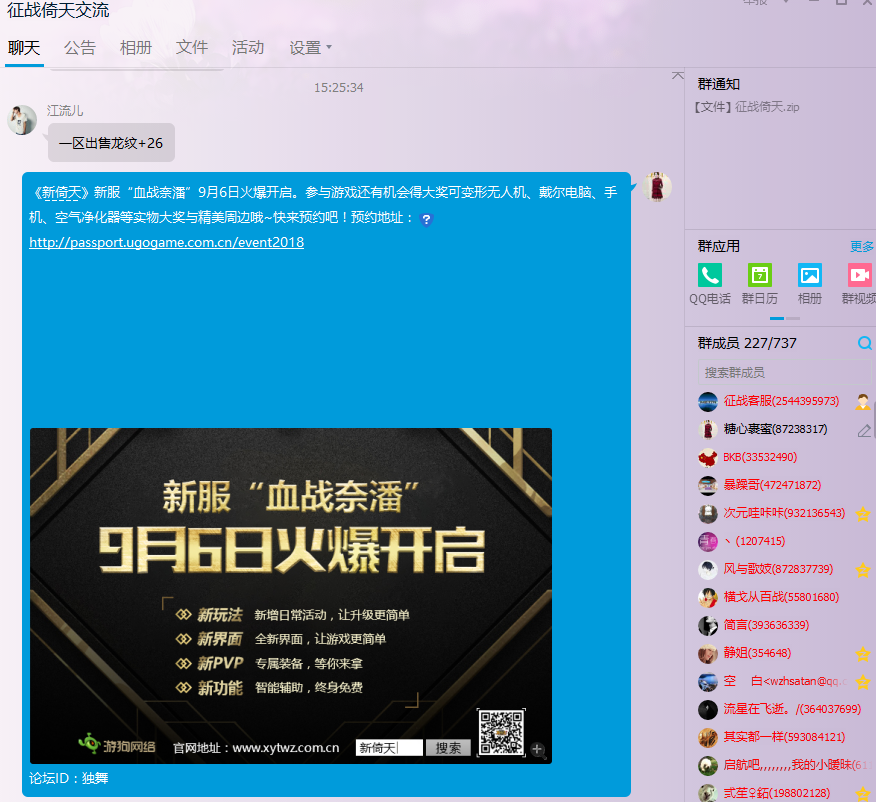Select member 风与歌妓(872837739) by name
876x802 pixels.
[x=778, y=569]
